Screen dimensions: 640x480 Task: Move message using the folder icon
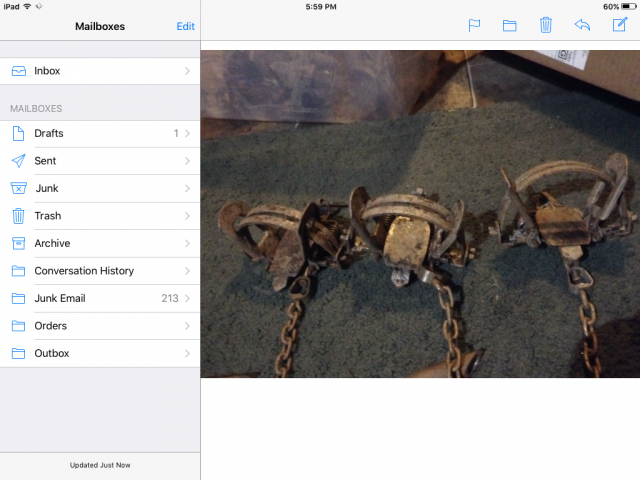[x=509, y=26]
